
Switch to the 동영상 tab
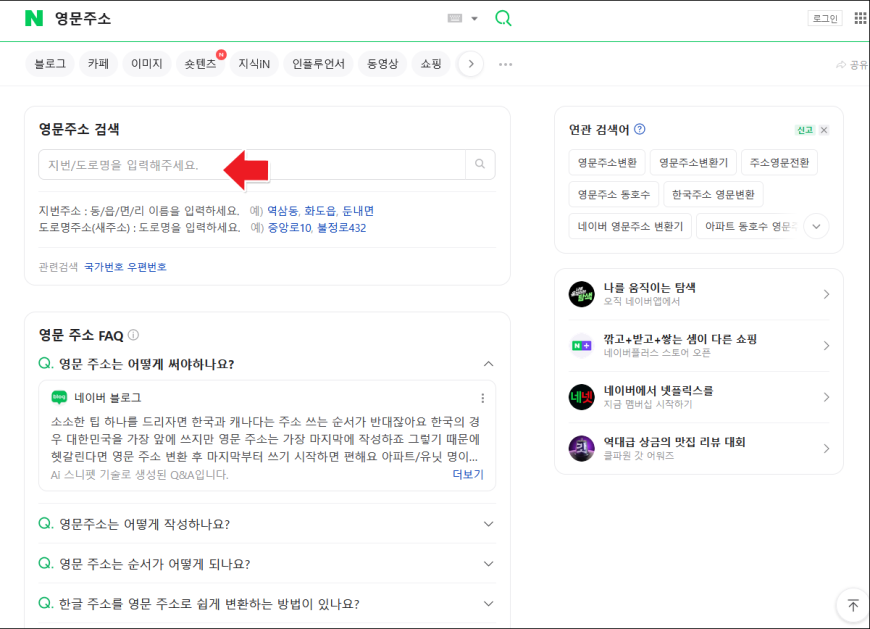tap(382, 64)
